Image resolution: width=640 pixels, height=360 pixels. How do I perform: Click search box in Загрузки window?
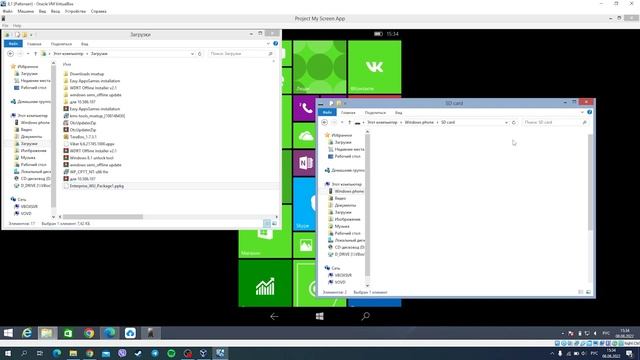click(241, 54)
